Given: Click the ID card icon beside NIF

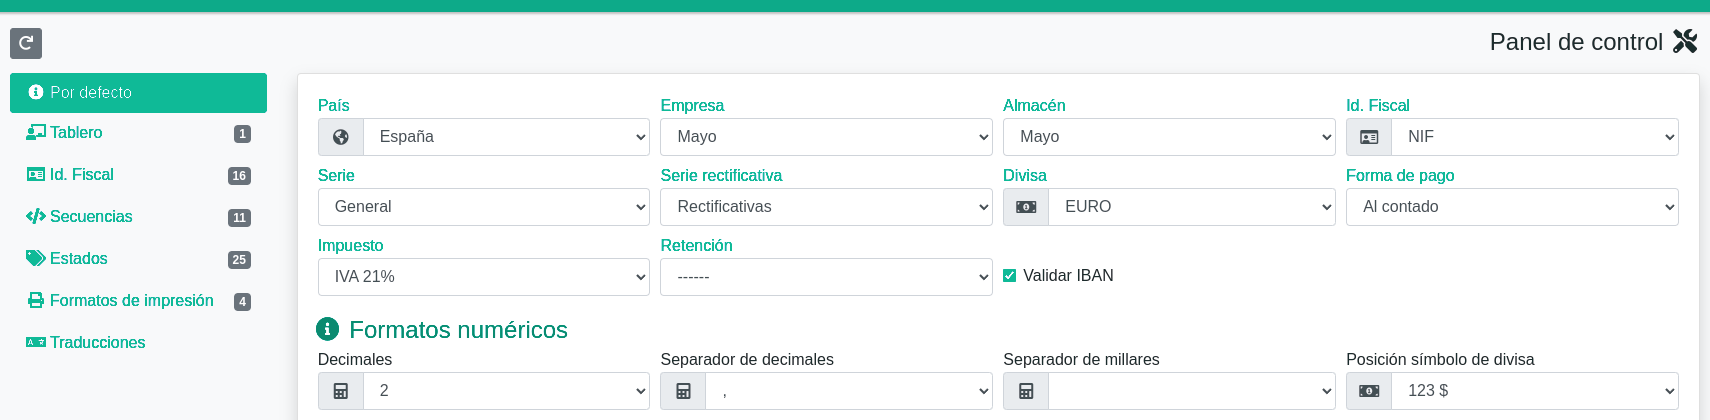Looking at the screenshot, I should tap(1369, 137).
